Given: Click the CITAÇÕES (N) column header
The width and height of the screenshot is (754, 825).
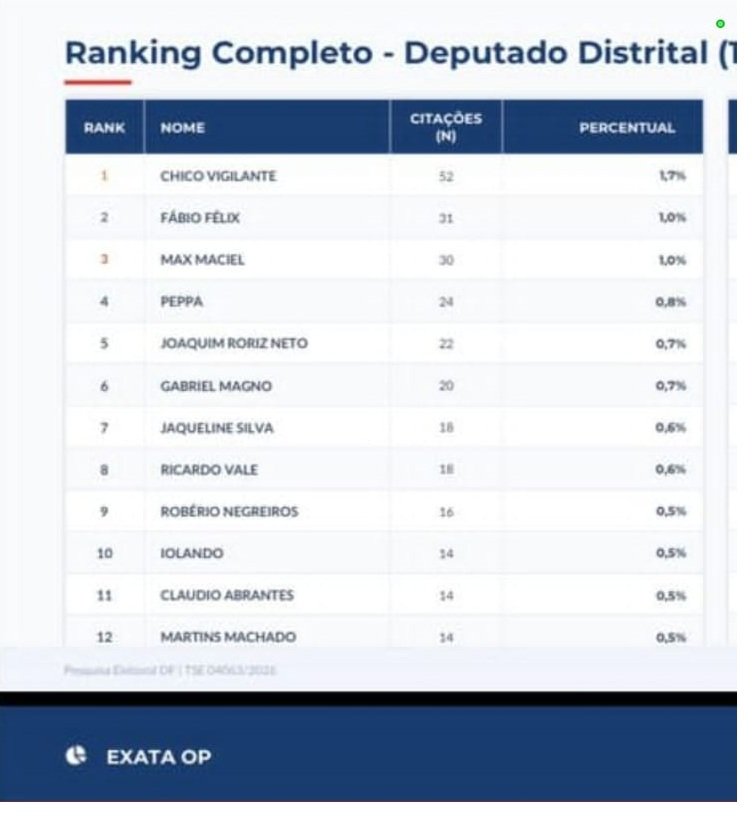Looking at the screenshot, I should [x=446, y=127].
